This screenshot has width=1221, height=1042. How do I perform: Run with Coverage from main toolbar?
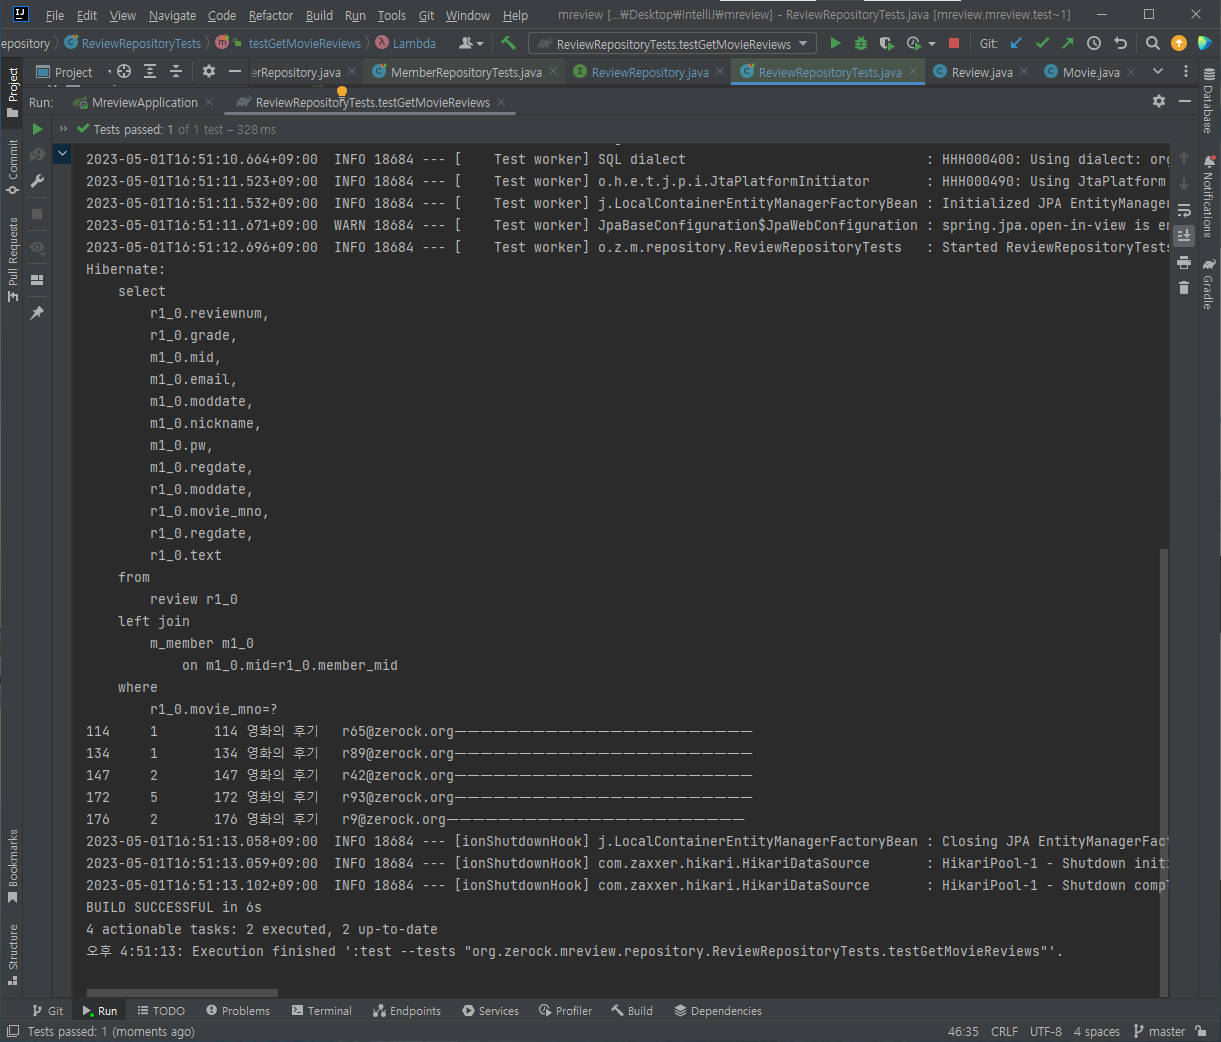pos(886,43)
